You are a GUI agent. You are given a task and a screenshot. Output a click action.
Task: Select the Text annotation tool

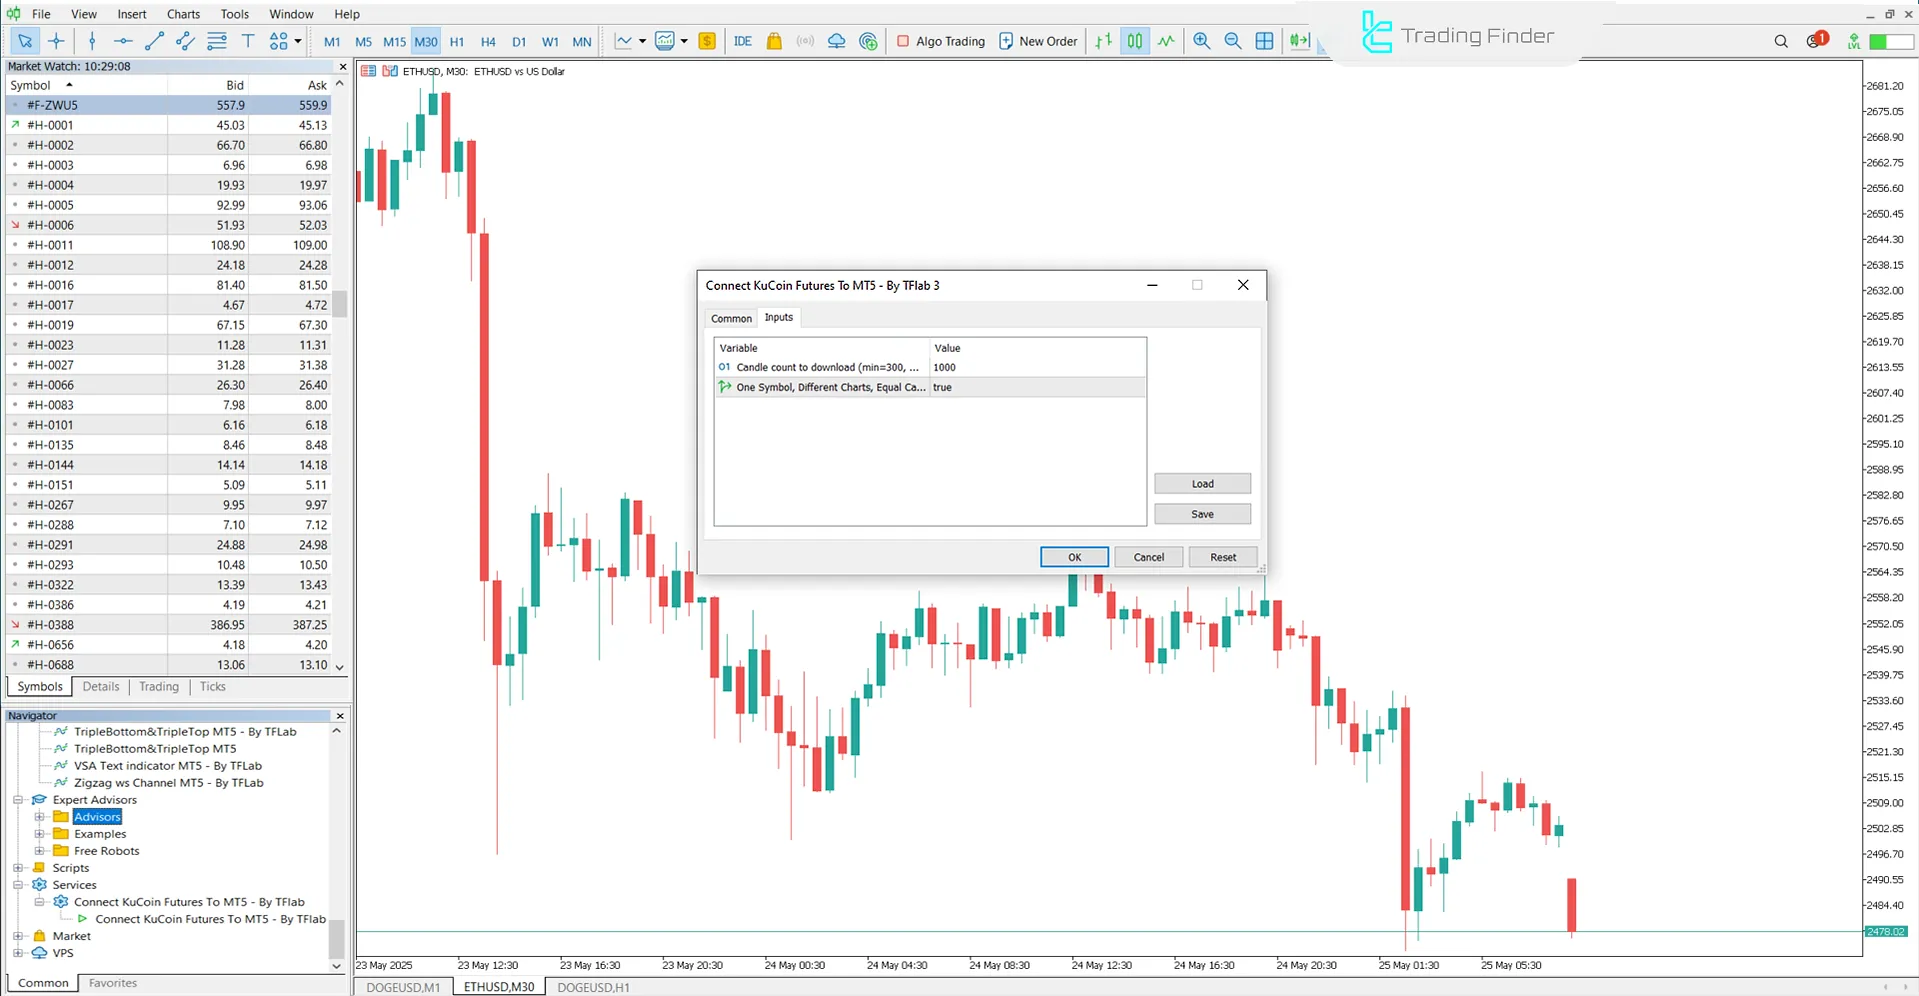click(x=248, y=41)
